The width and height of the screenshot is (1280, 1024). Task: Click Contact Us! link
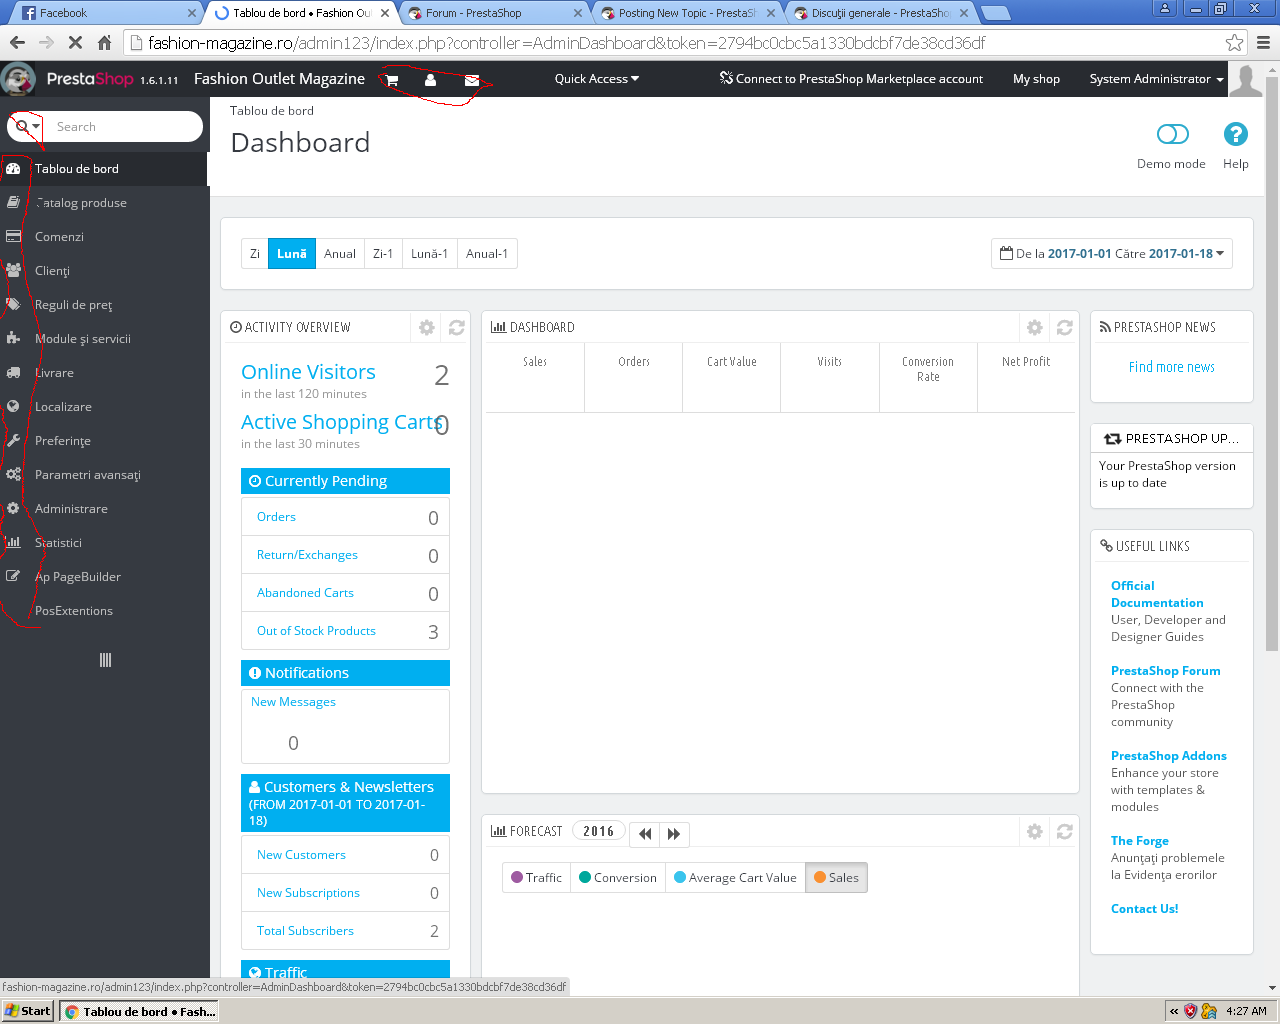tap(1145, 909)
